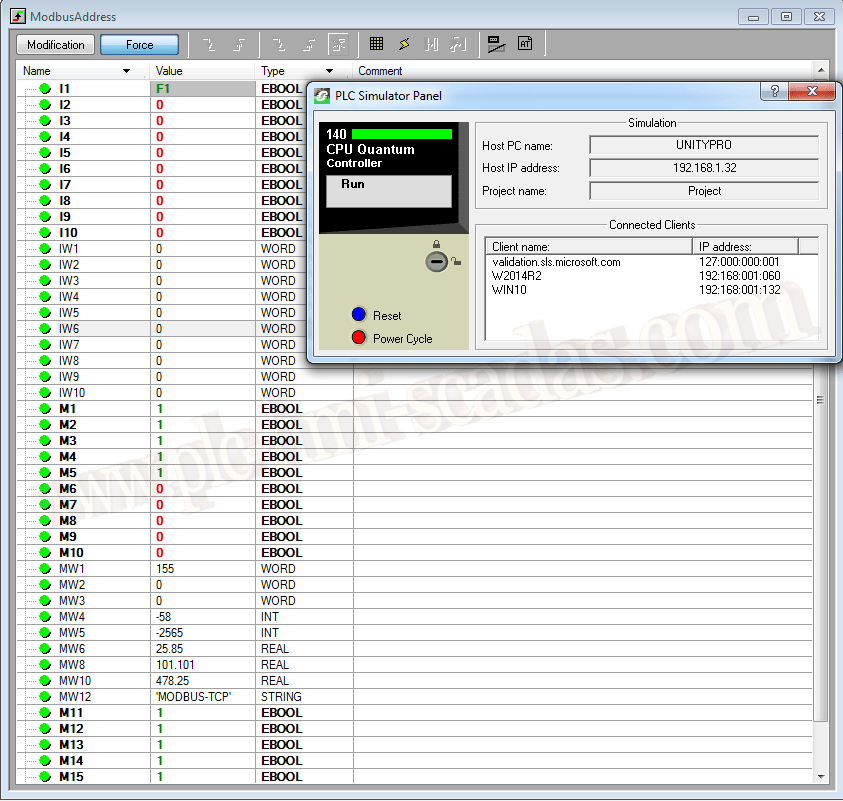Click the Client name column header
The image size is (843, 801).
tap(588, 246)
